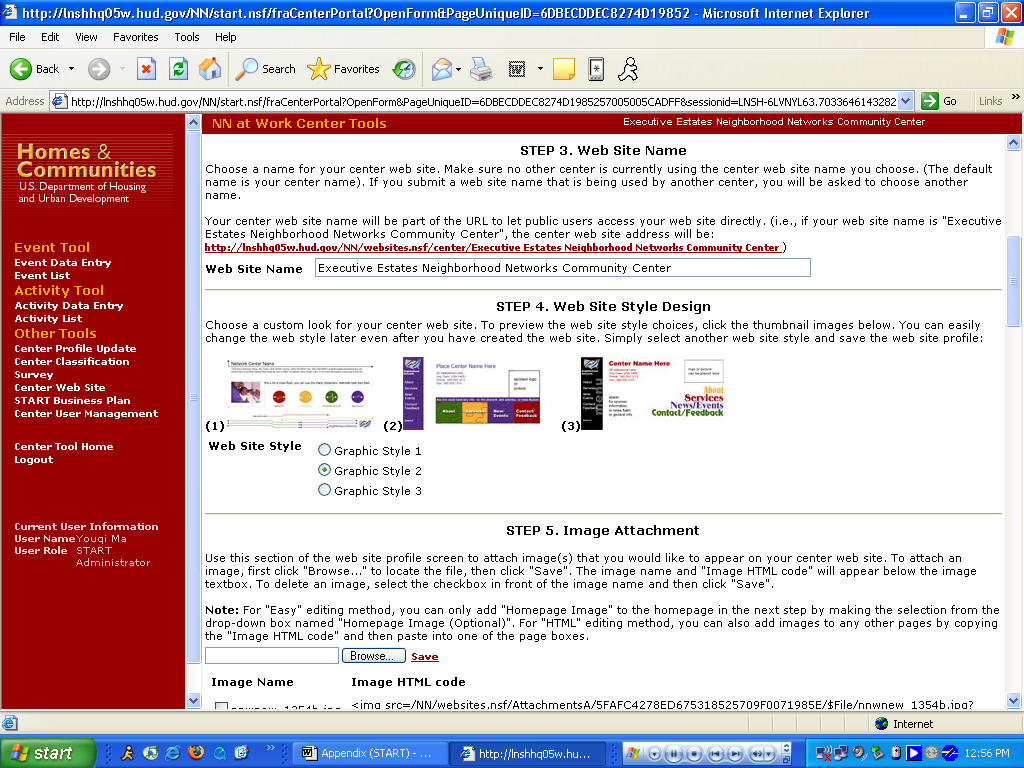
Task: Click Center Tool Home link
Action: click(x=64, y=447)
